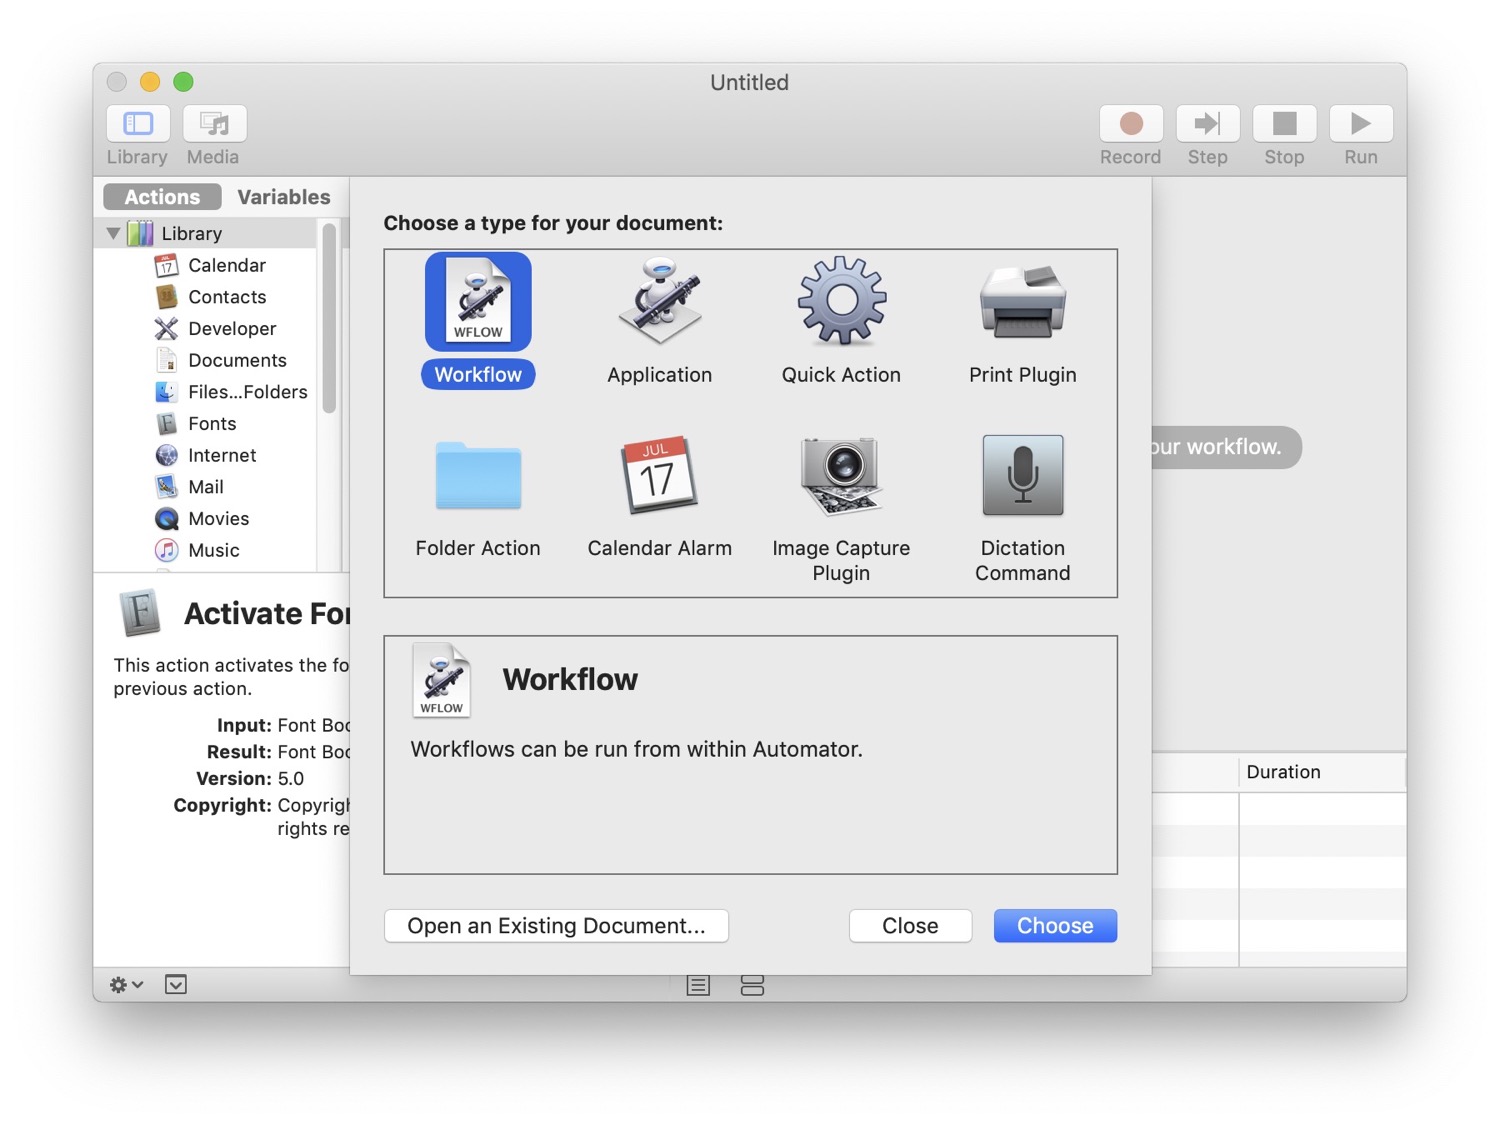Open the gear action menu dropdown
Viewport: 1500px width, 1125px height.
[126, 985]
